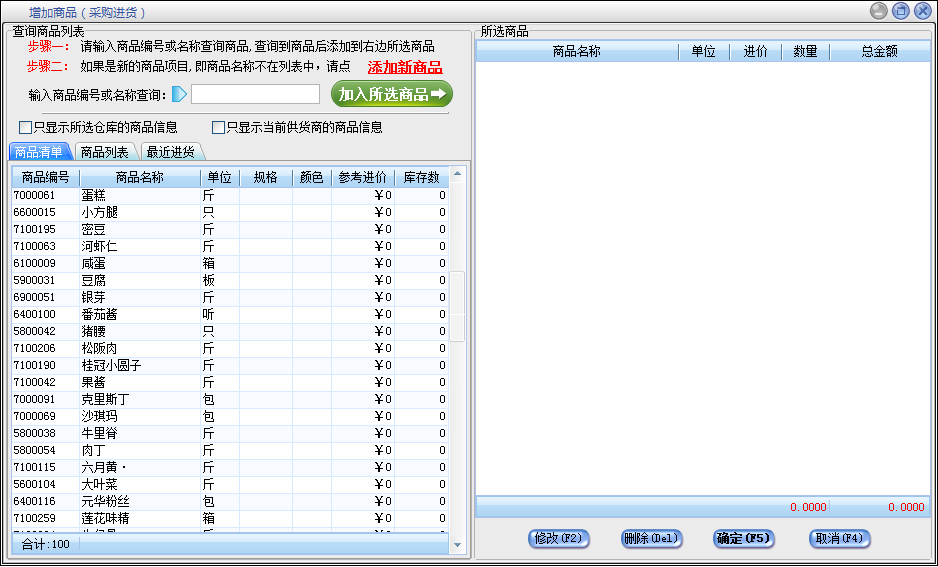Image resolution: width=938 pixels, height=567 pixels.
Task: Sort by 参考进价 column header
Action: (x=362, y=178)
